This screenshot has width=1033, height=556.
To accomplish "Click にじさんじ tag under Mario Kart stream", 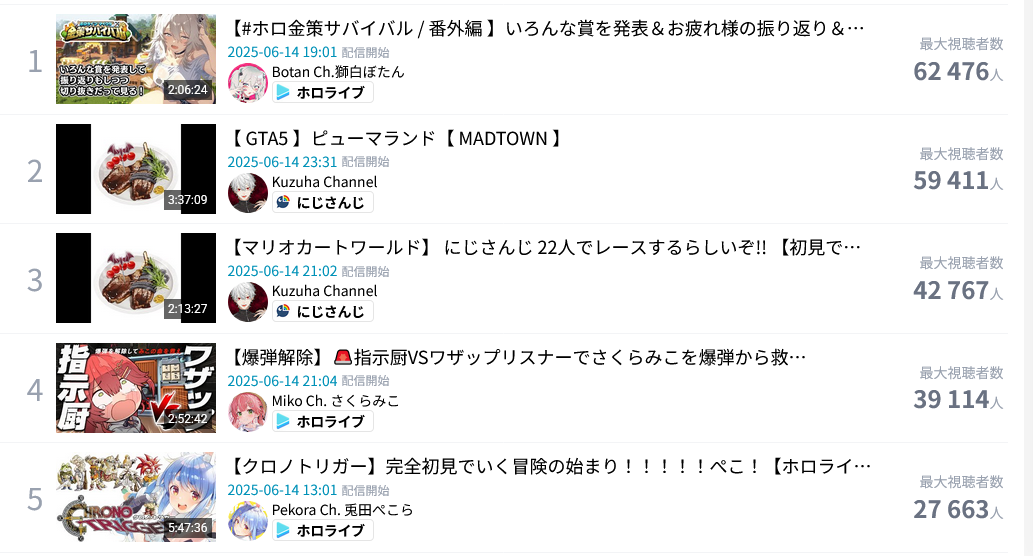I will (x=323, y=312).
